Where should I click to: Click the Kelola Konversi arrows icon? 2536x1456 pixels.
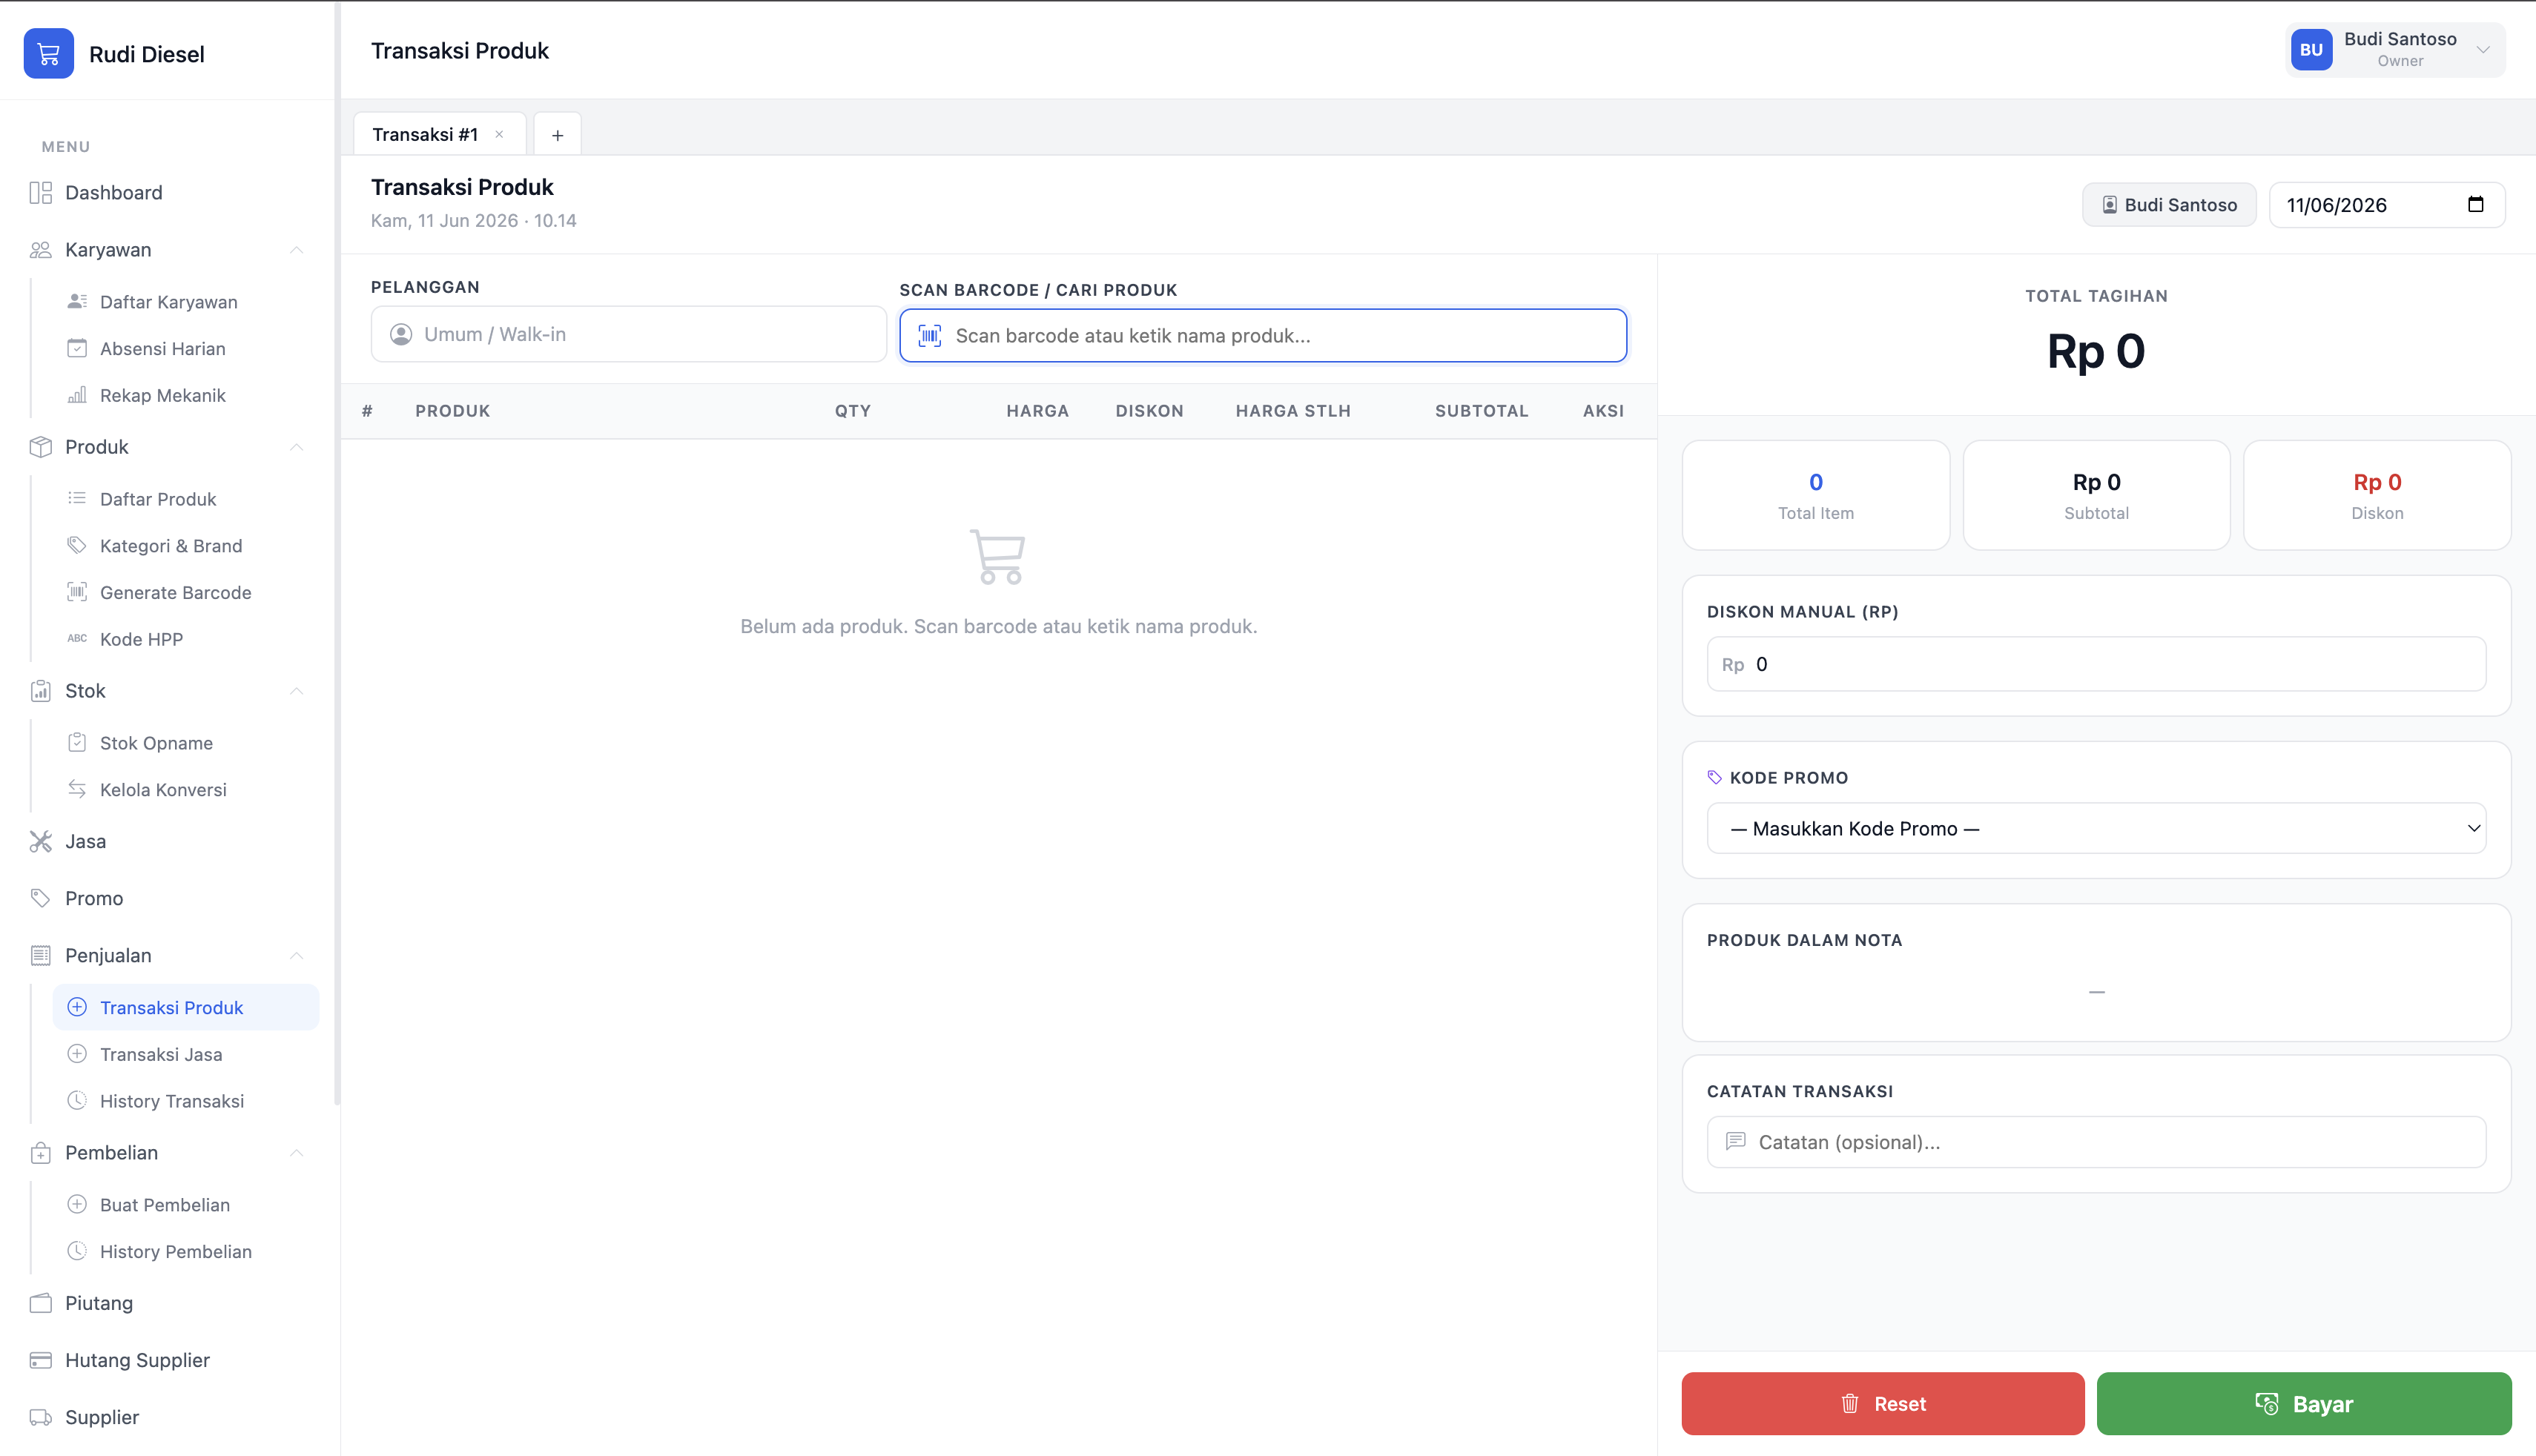click(x=77, y=789)
